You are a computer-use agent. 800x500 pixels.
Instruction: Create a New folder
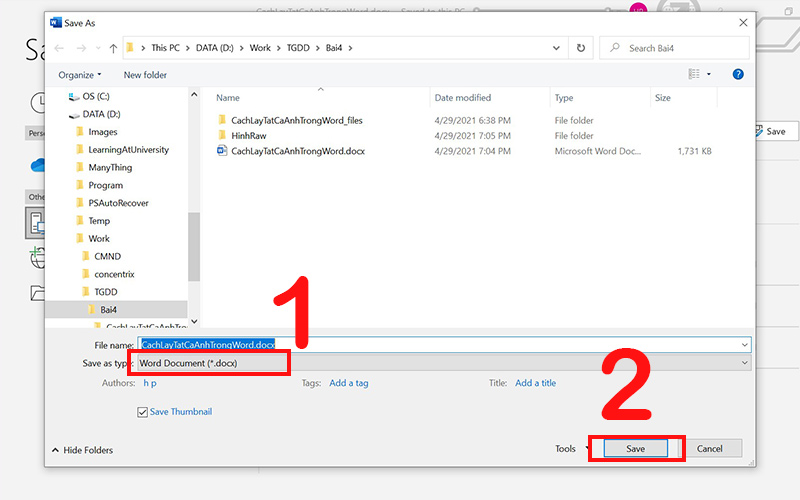point(145,75)
